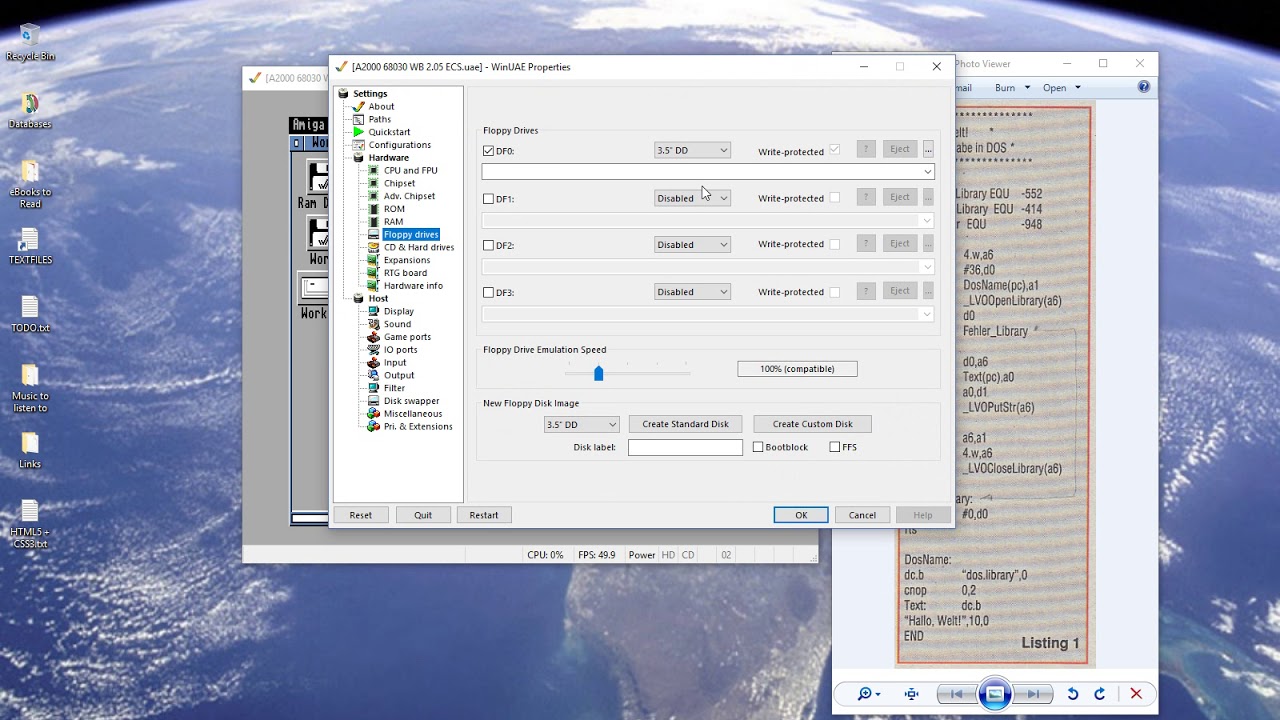Viewport: 1280px width, 720px height.
Task: Open Quickstart in the Settings tree
Action: coord(389,132)
